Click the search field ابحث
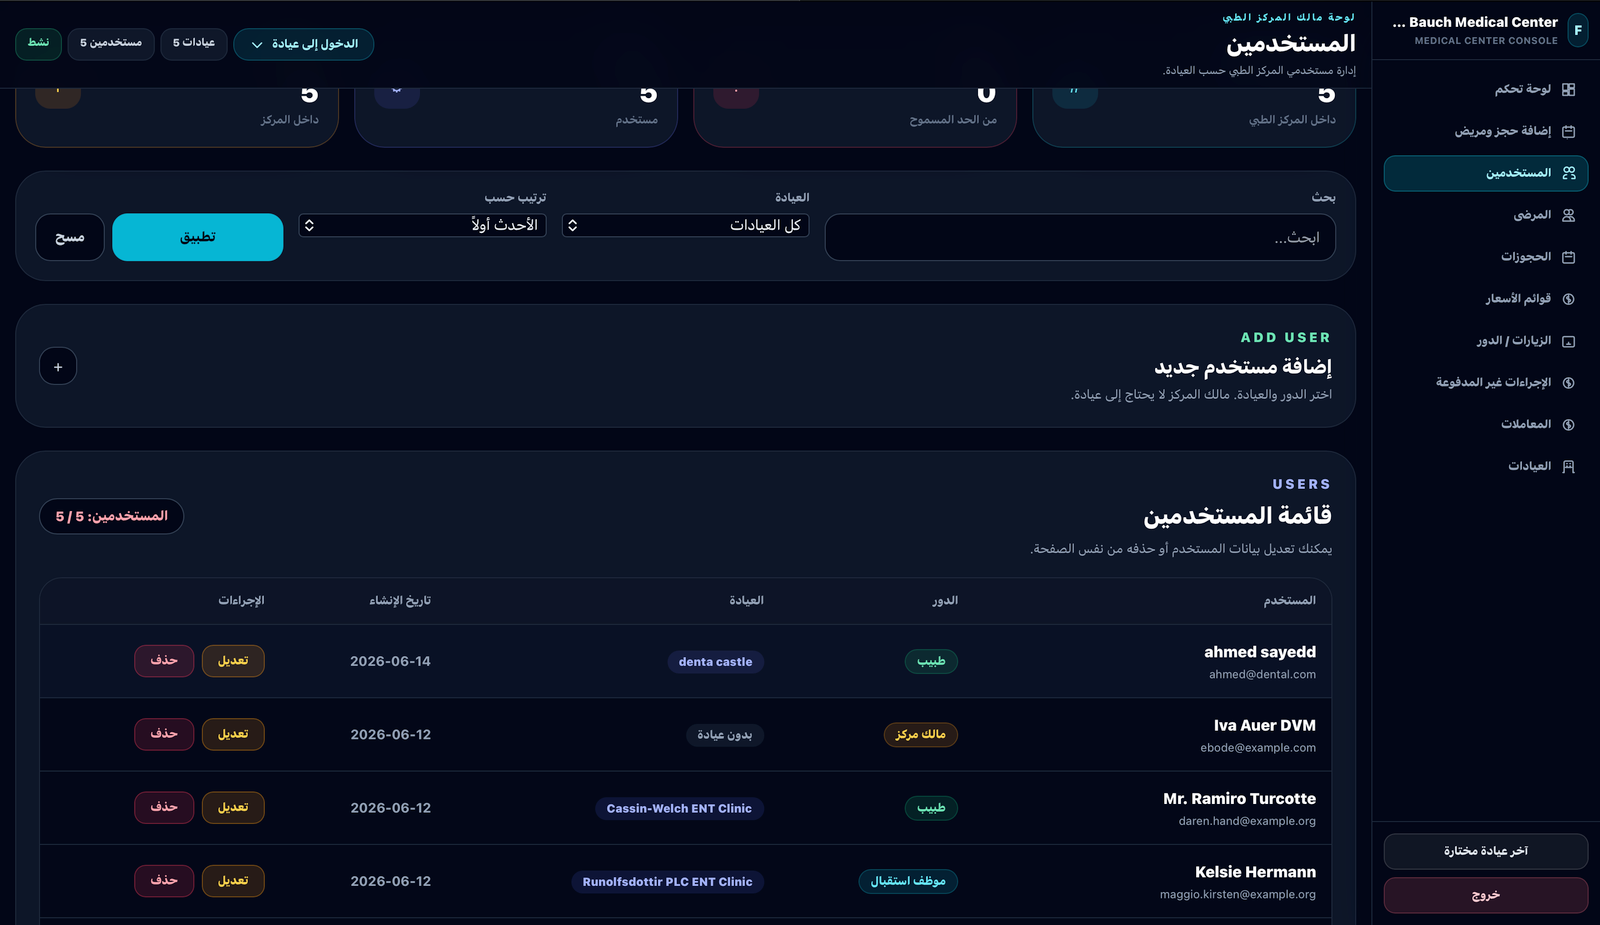Image resolution: width=1600 pixels, height=925 pixels. tap(1080, 237)
